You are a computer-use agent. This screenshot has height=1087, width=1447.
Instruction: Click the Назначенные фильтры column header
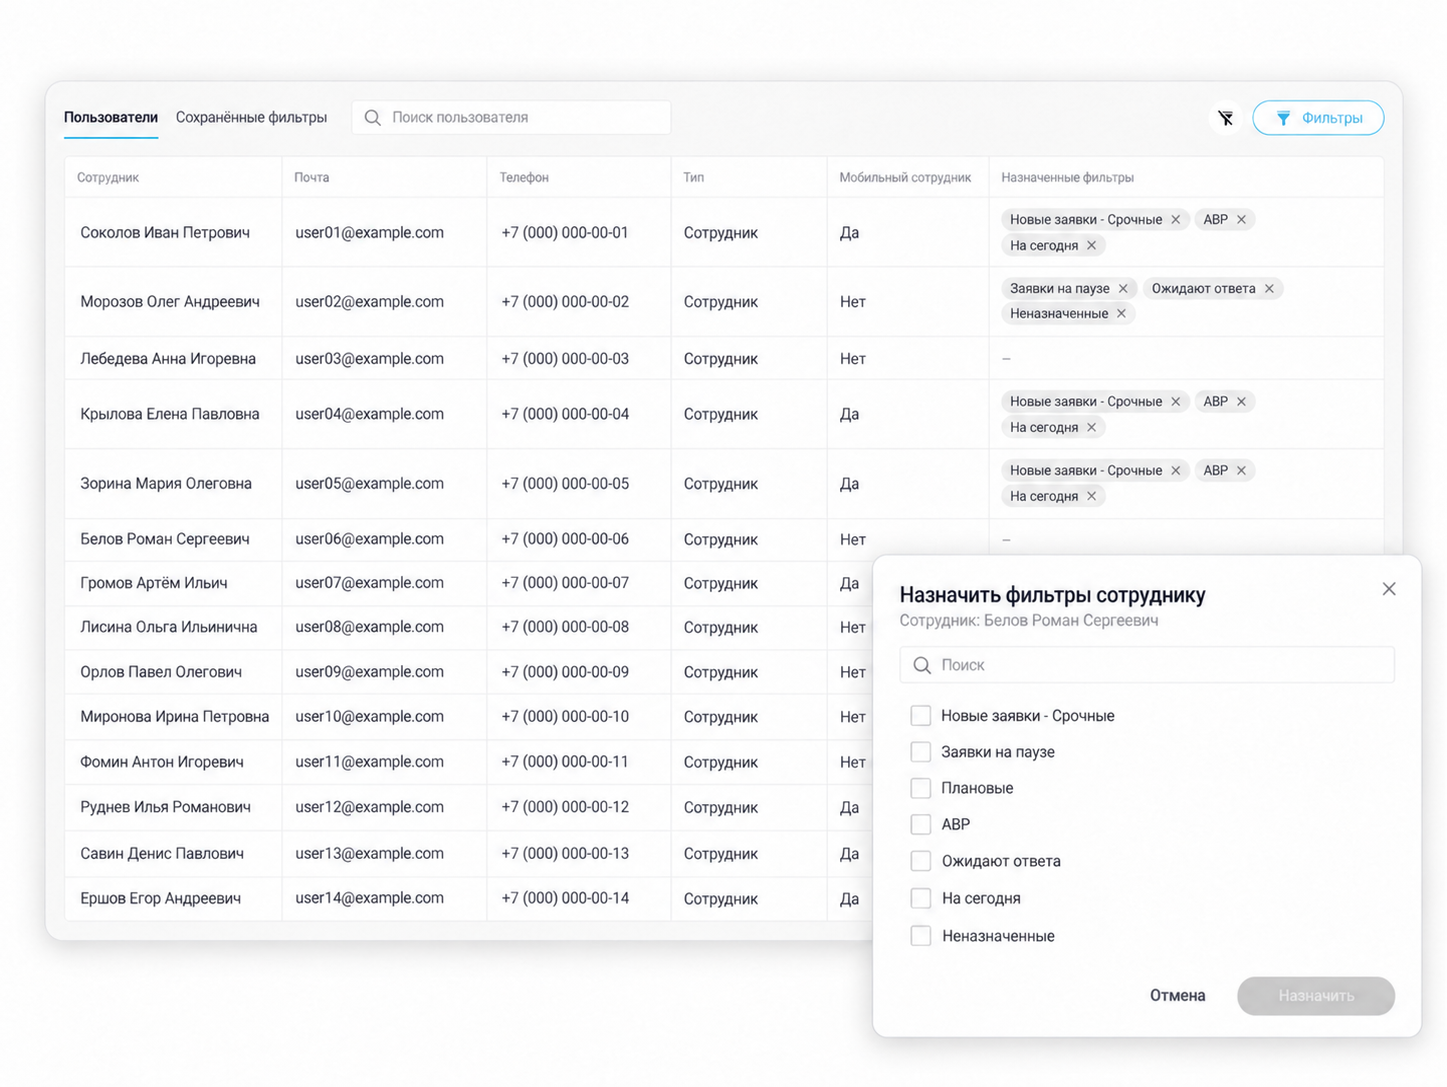(1067, 178)
